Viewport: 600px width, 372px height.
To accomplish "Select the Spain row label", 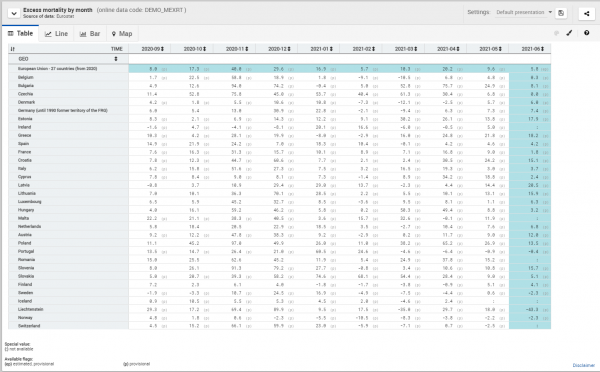I will (x=23, y=144).
